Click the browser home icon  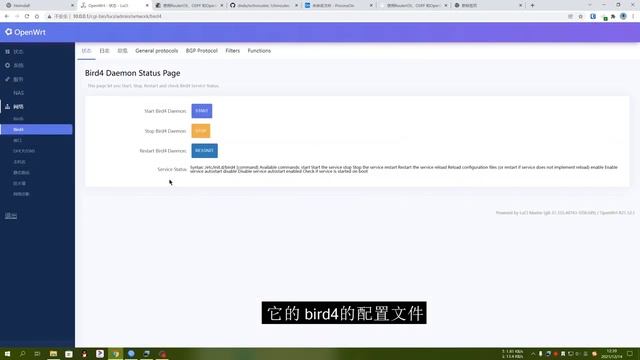(37, 16)
